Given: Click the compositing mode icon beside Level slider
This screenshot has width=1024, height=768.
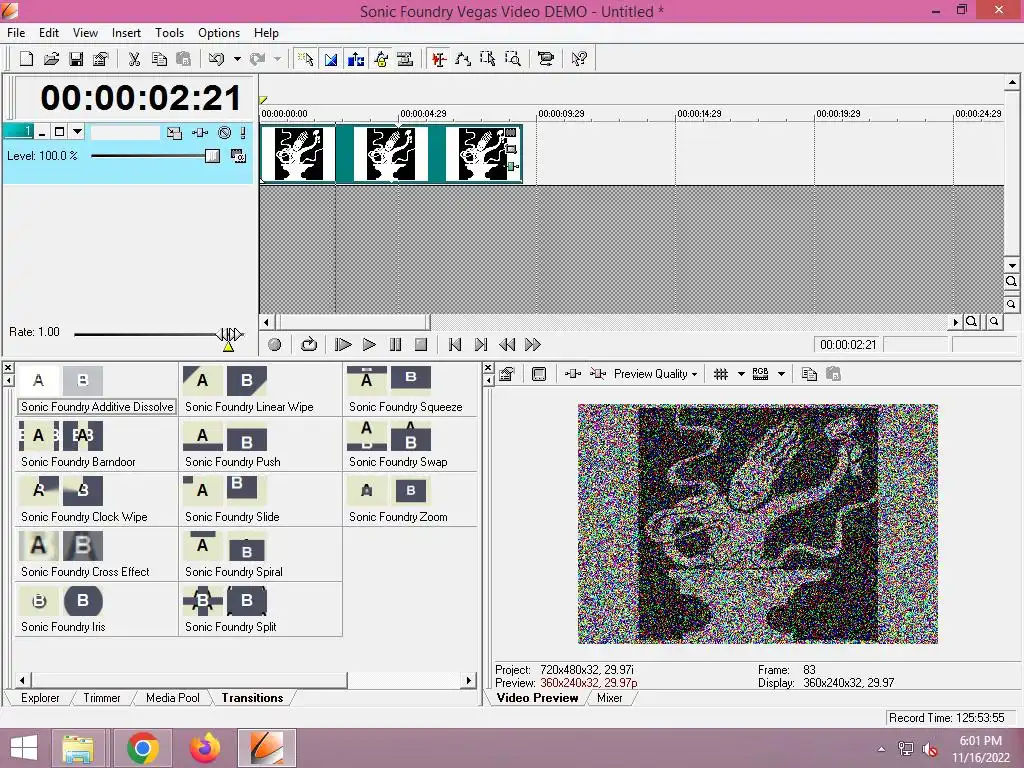Looking at the screenshot, I should point(238,156).
